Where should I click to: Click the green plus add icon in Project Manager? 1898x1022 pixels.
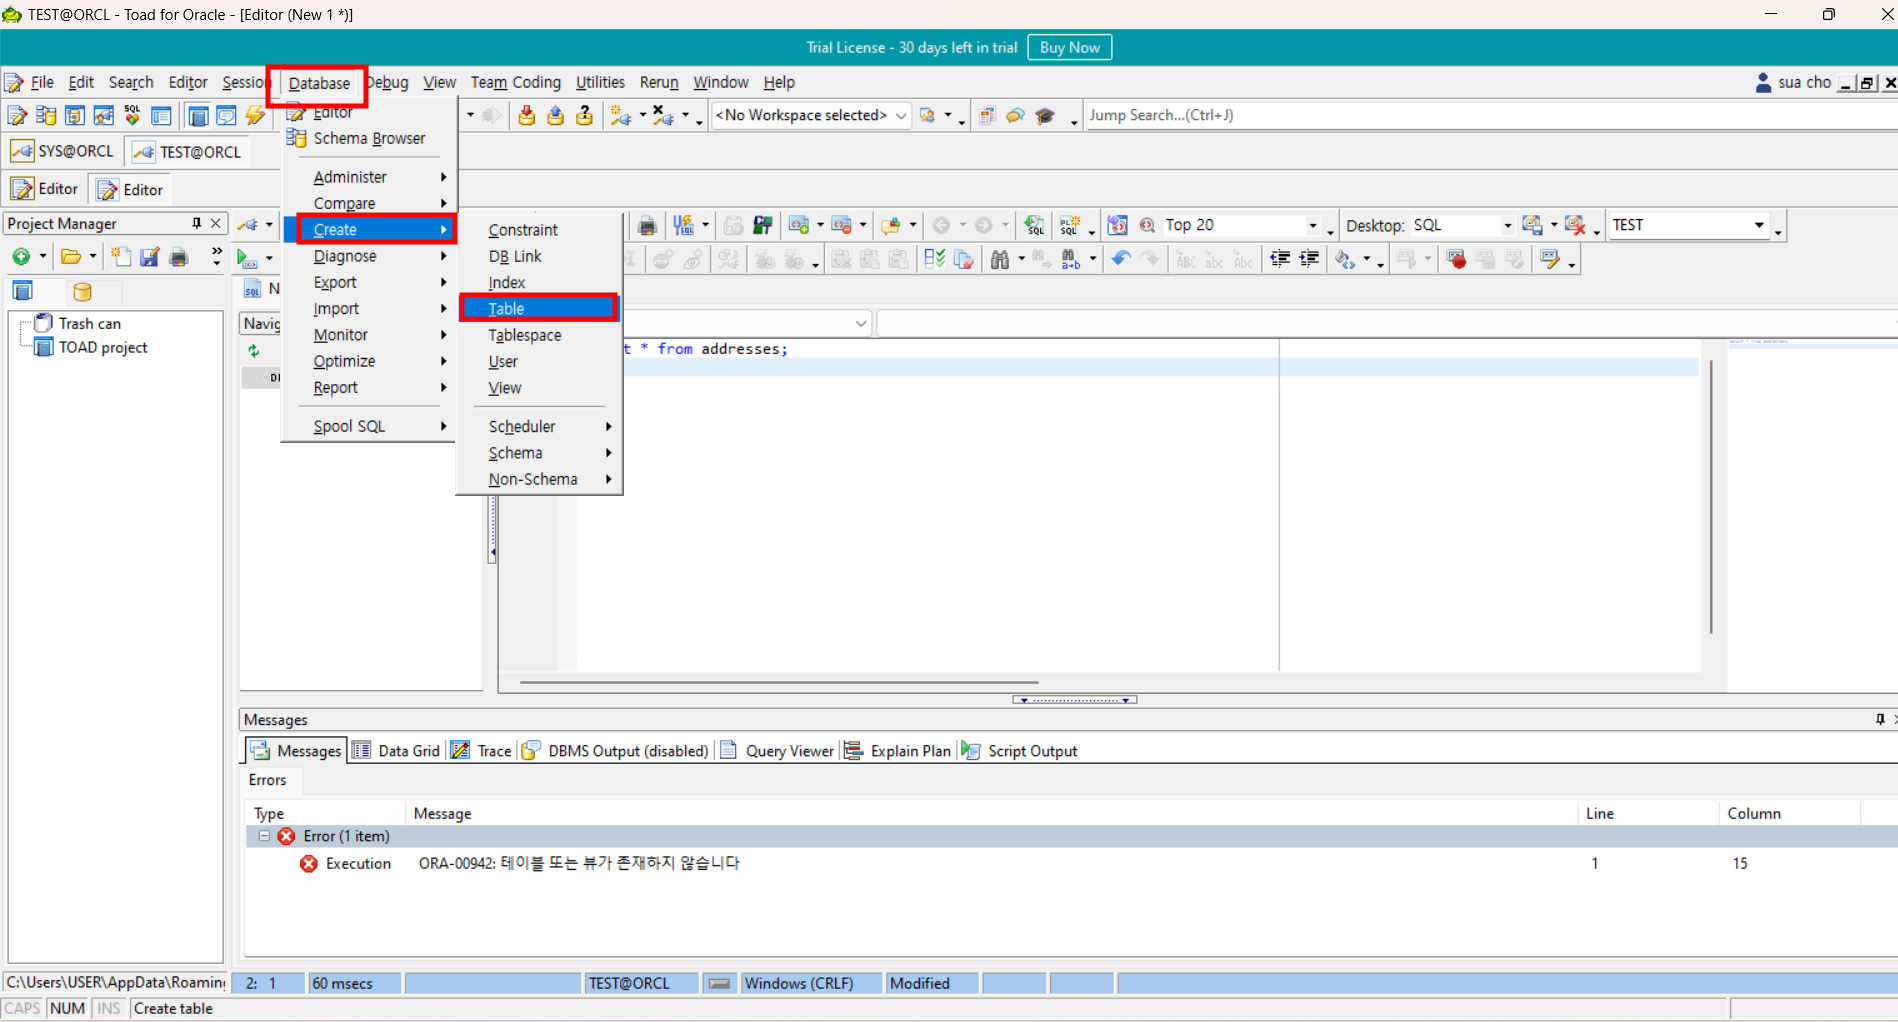coord(20,257)
